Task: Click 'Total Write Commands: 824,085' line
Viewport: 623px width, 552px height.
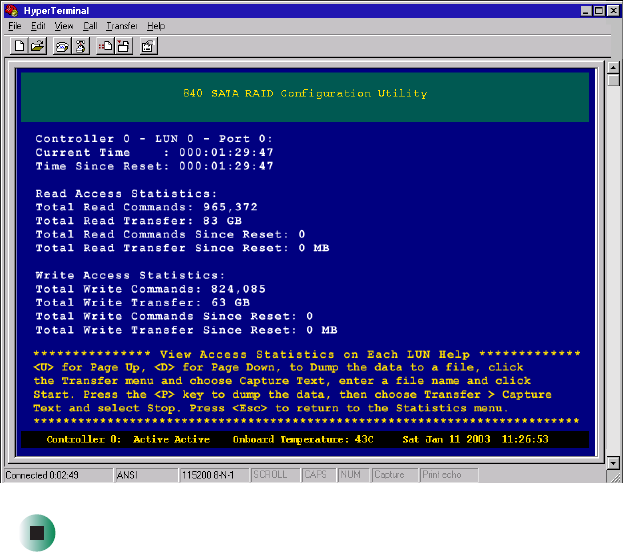Action: pos(150,289)
